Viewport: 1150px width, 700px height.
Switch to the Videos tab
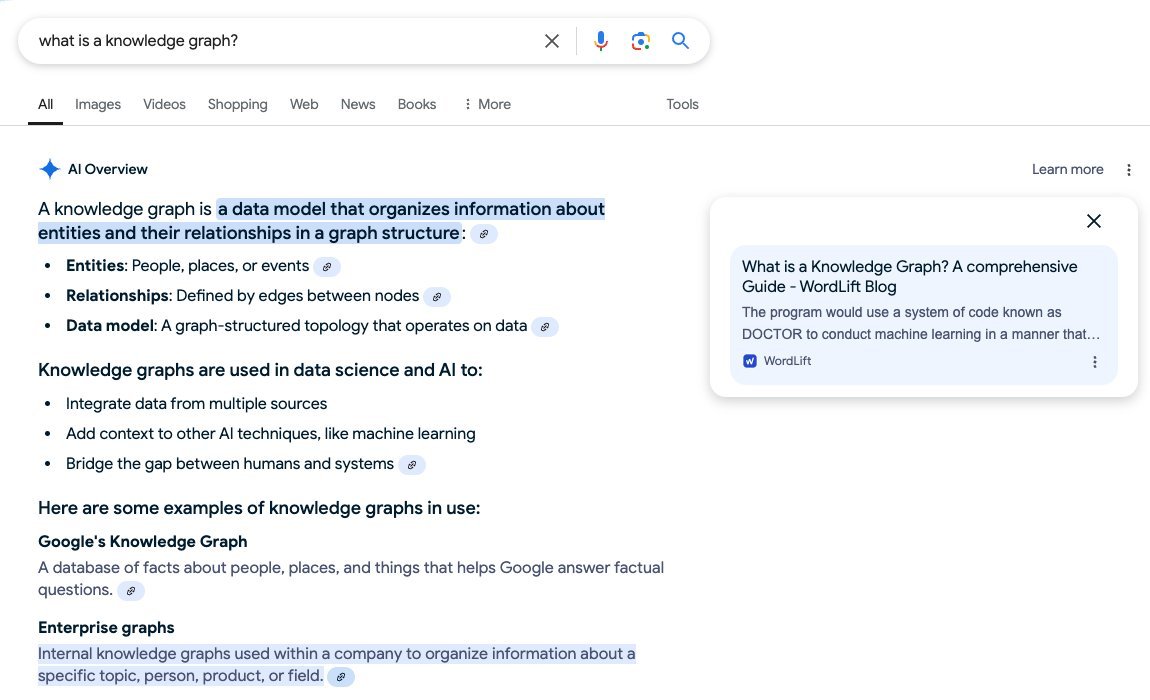164,104
